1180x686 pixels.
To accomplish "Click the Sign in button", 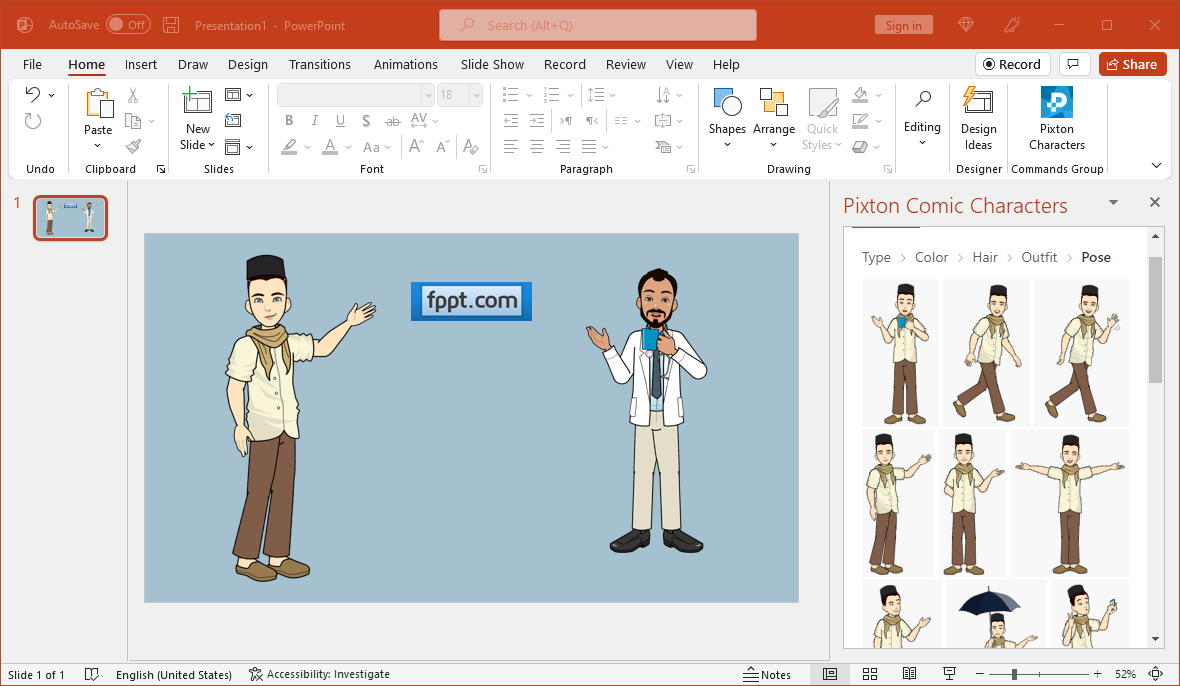I will pyautogui.click(x=904, y=25).
